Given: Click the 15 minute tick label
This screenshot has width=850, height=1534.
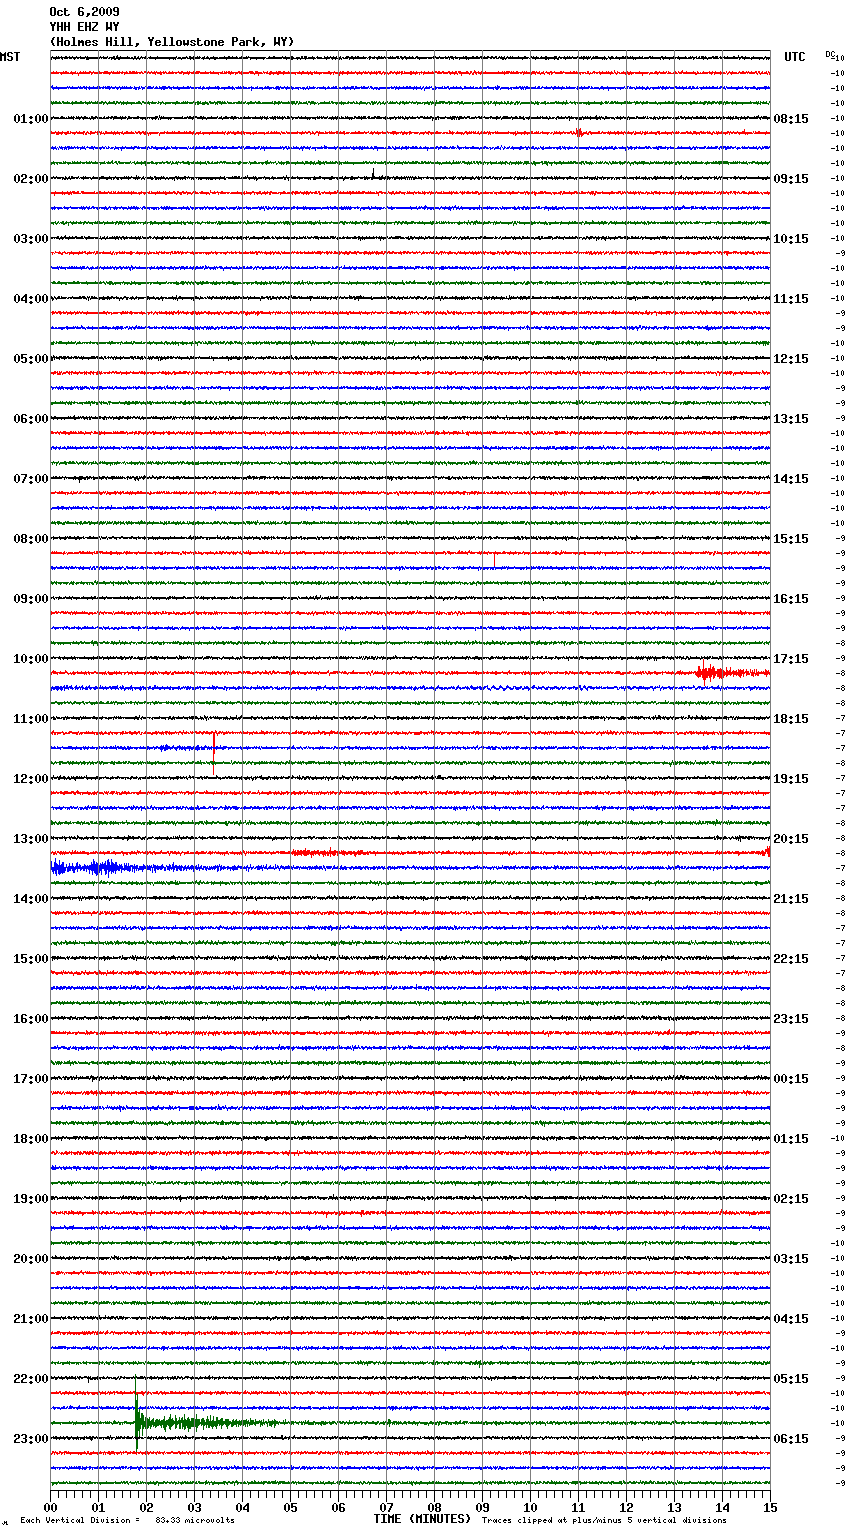Looking at the screenshot, I should point(770,1508).
